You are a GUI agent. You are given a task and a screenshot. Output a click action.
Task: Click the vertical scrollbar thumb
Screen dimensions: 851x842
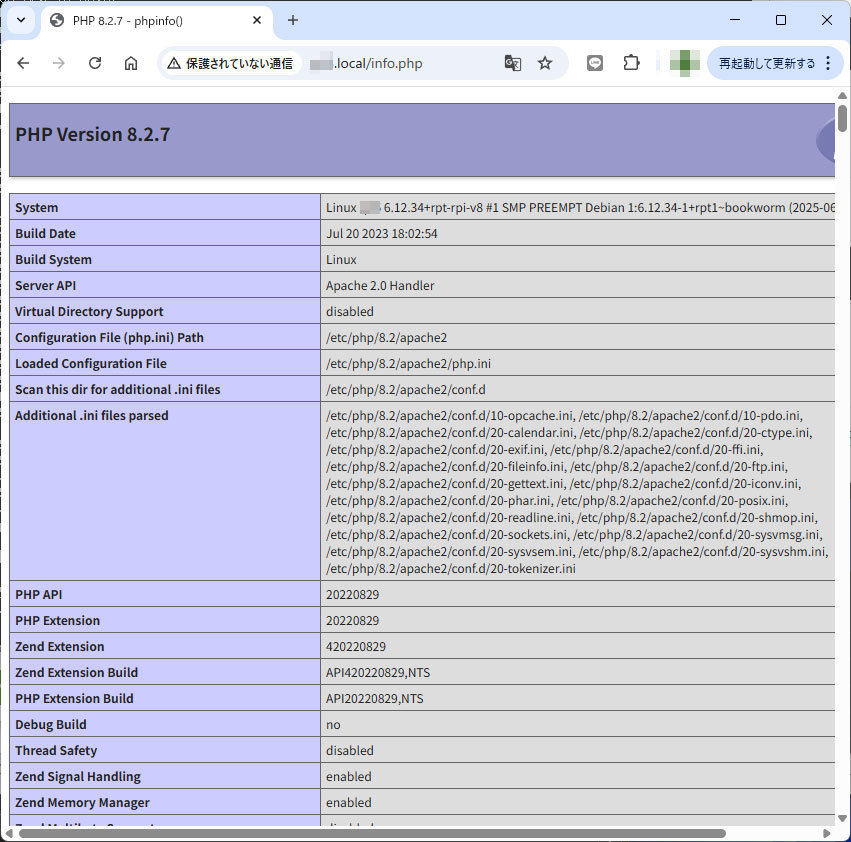(842, 118)
